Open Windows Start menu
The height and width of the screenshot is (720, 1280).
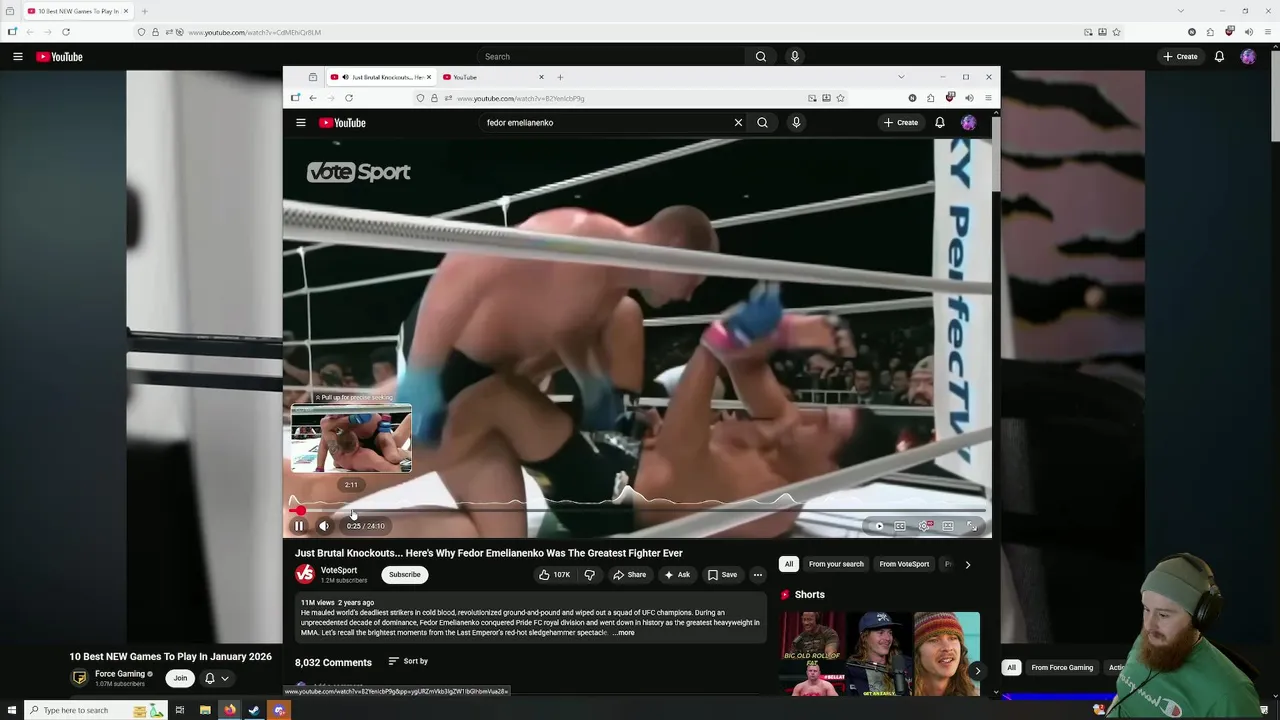pyautogui.click(x=12, y=710)
